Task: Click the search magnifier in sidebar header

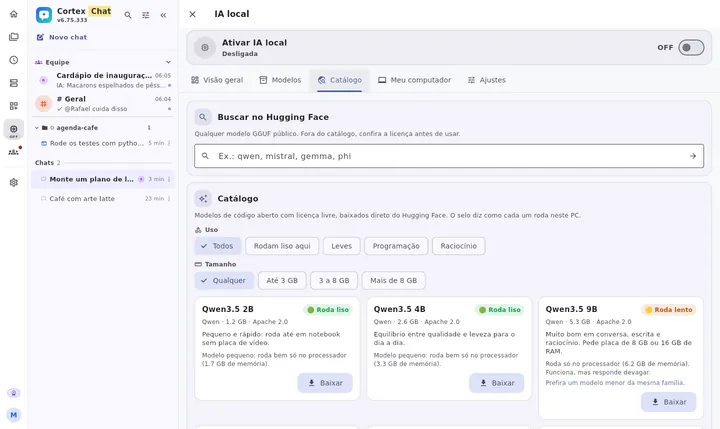Action: point(128,15)
